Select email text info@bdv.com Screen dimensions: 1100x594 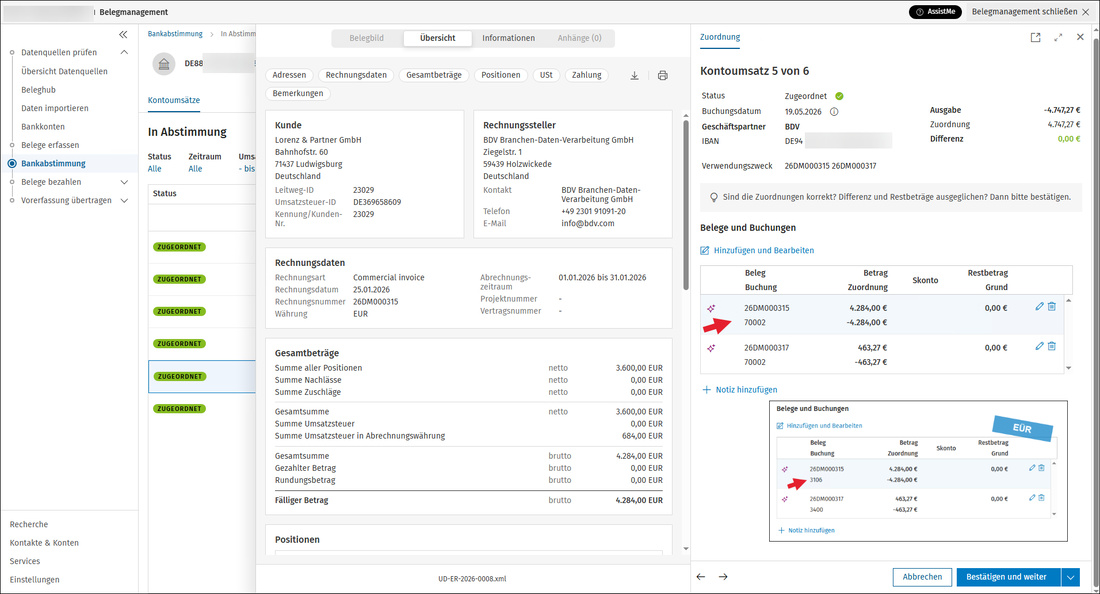(588, 224)
